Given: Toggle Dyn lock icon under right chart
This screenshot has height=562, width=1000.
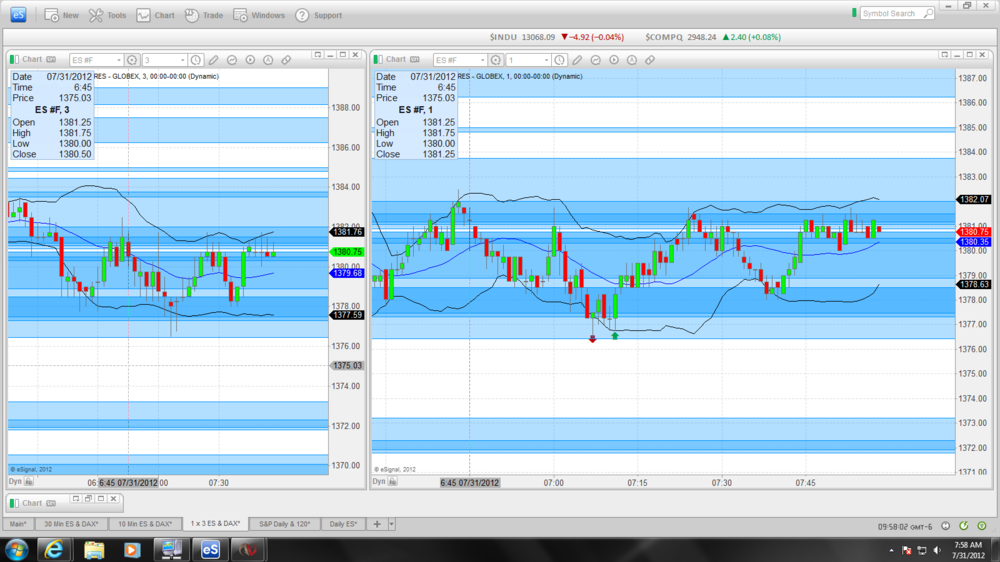Looking at the screenshot, I should pos(392,482).
